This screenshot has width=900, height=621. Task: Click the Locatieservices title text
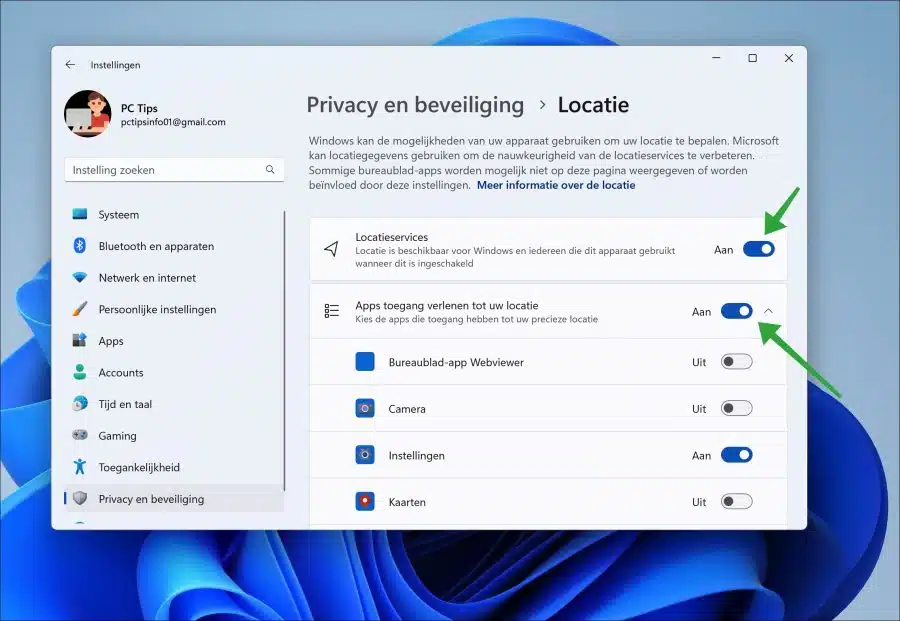(391, 237)
